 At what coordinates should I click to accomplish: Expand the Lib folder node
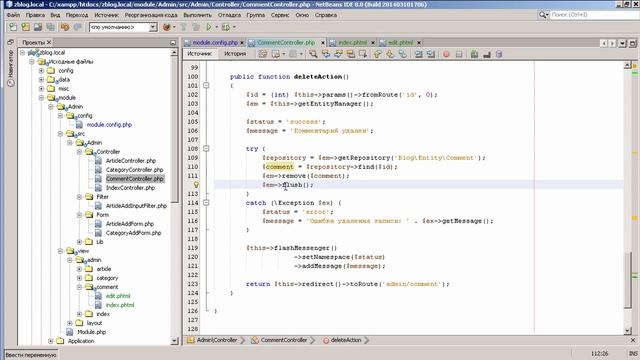(x=80, y=242)
